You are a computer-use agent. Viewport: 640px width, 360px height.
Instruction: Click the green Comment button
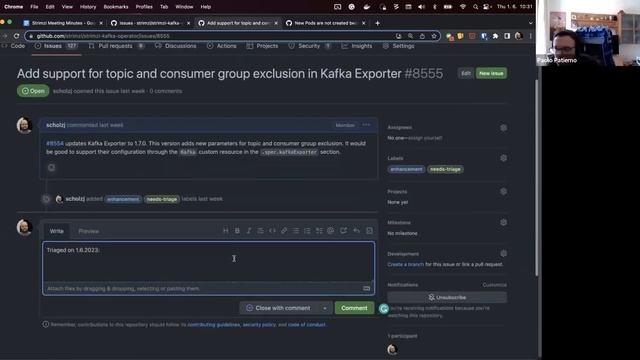(x=354, y=308)
